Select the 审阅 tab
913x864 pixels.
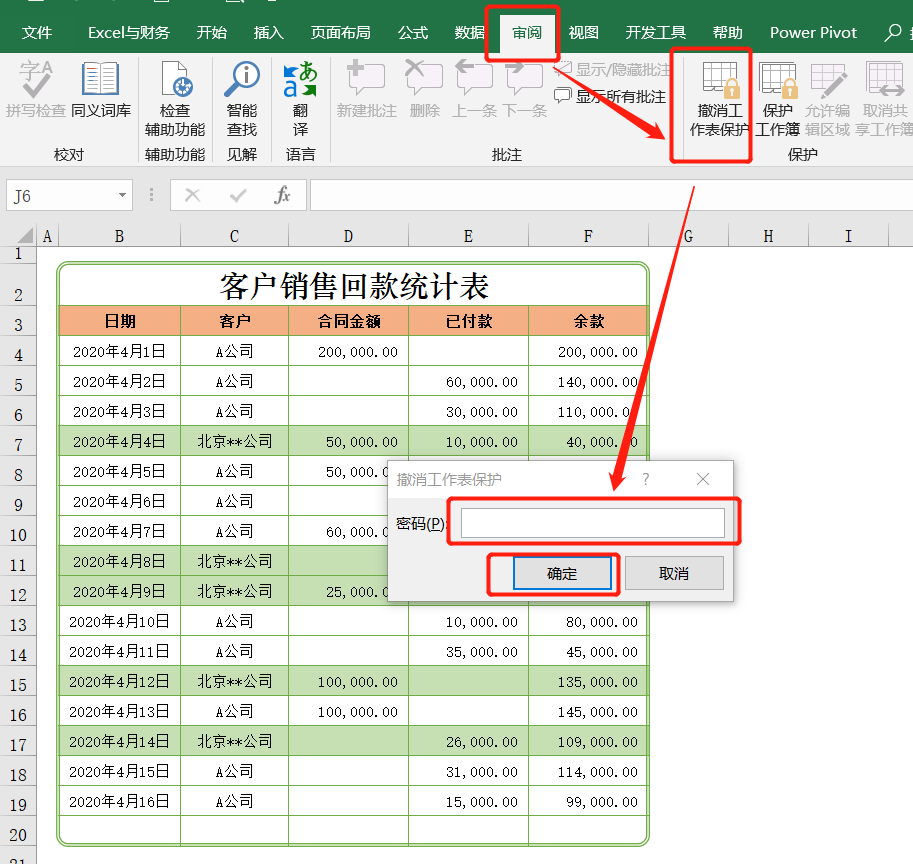pyautogui.click(x=527, y=33)
